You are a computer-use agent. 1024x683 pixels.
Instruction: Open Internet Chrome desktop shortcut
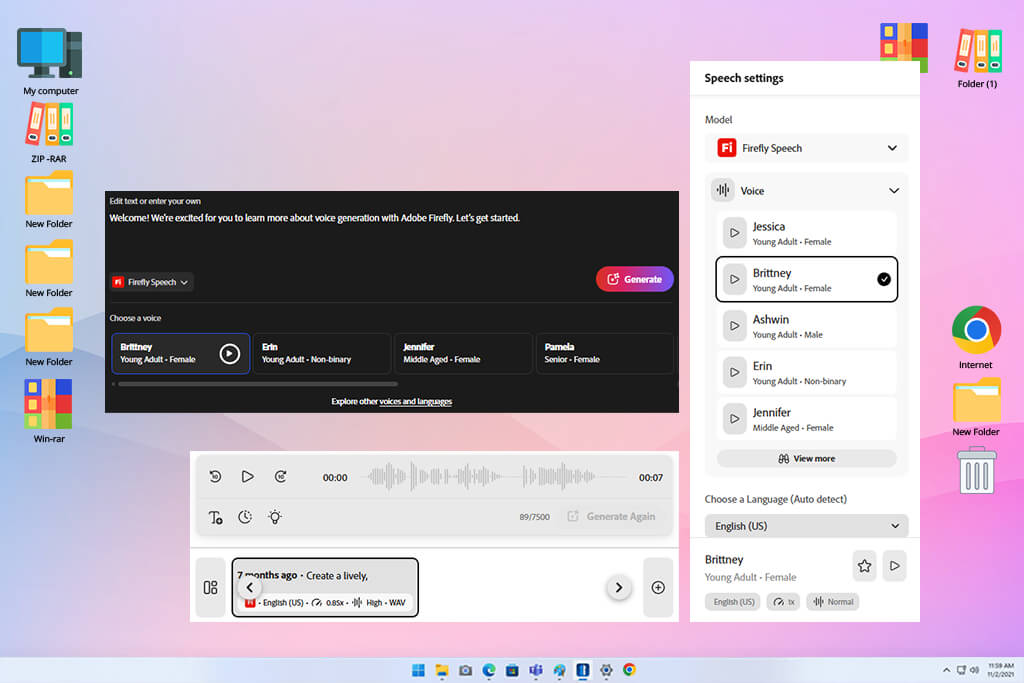coord(976,337)
